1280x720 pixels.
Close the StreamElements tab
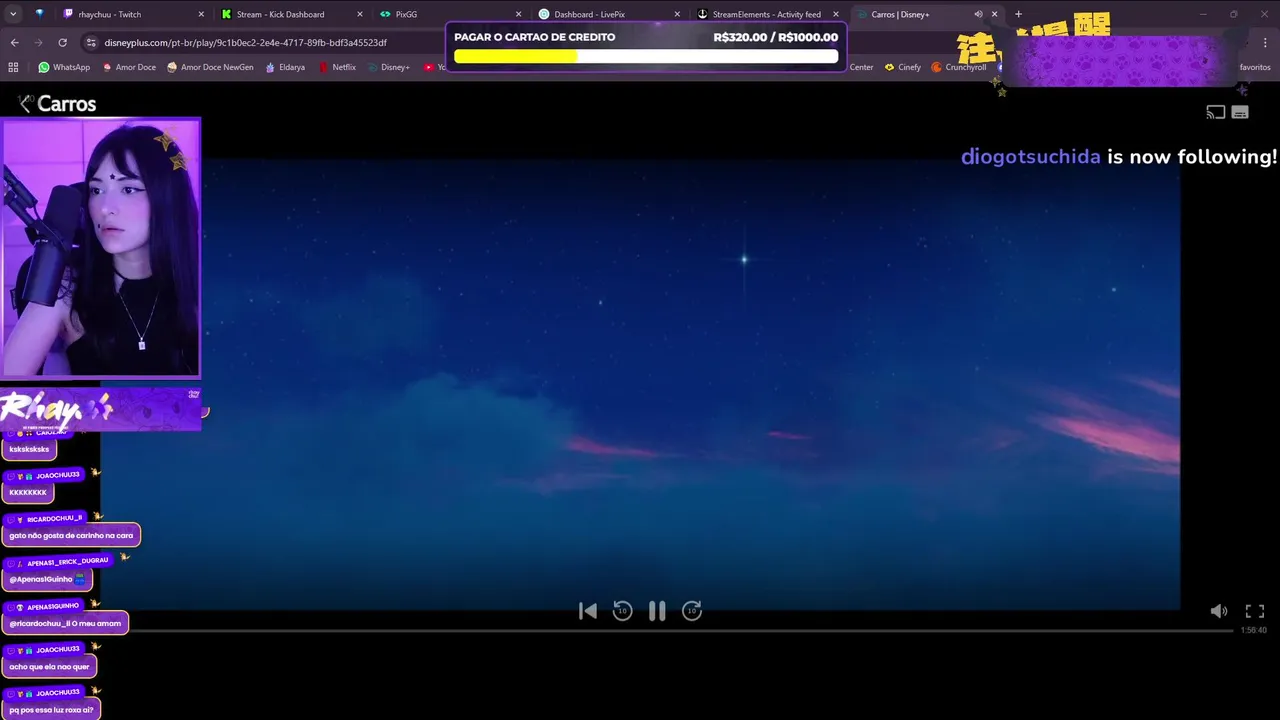[x=836, y=14]
